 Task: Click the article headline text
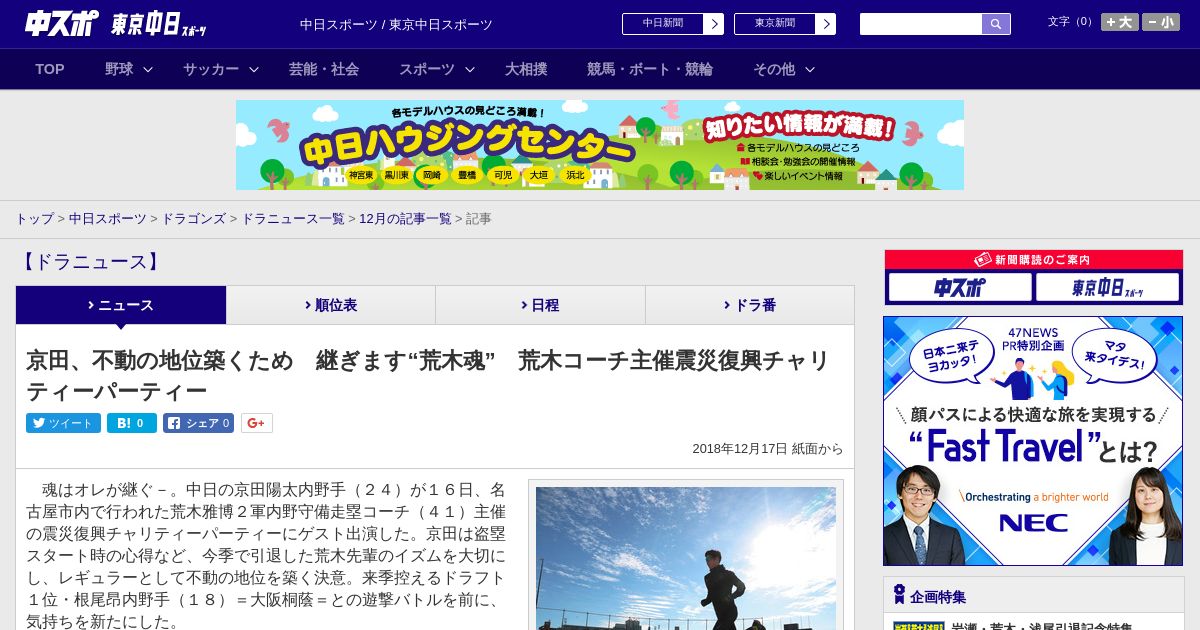pos(428,375)
